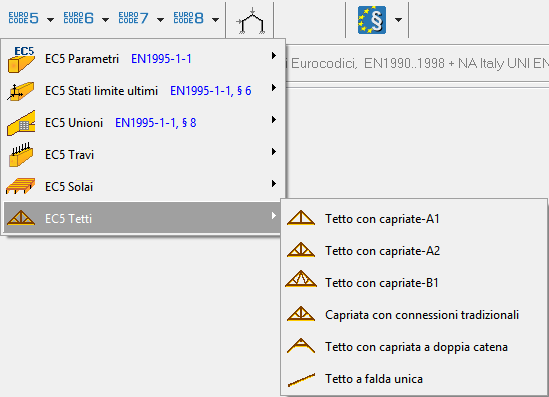Click the traditional connections truss icon
Image resolution: width=549 pixels, height=397 pixels.
click(301, 314)
